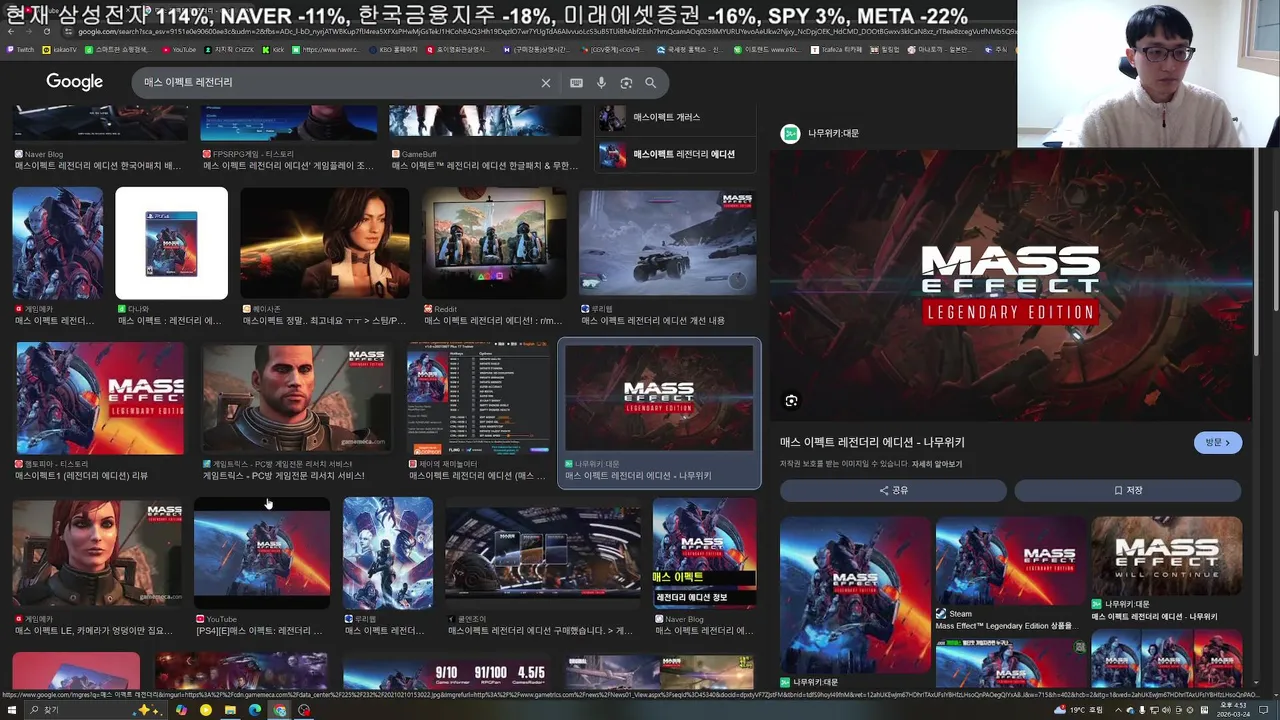Open Windows Start menu
The image size is (1280, 720).
11,710
